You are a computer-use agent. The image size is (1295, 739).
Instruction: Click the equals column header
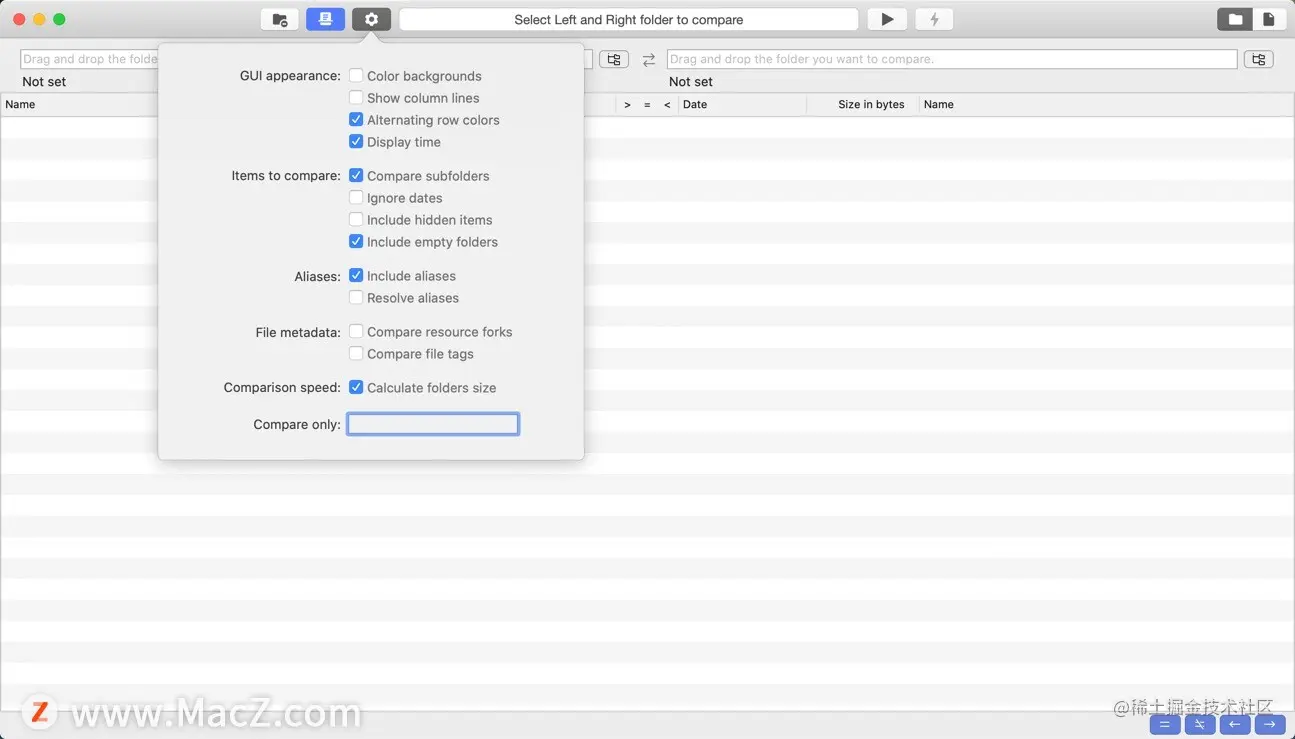[647, 104]
